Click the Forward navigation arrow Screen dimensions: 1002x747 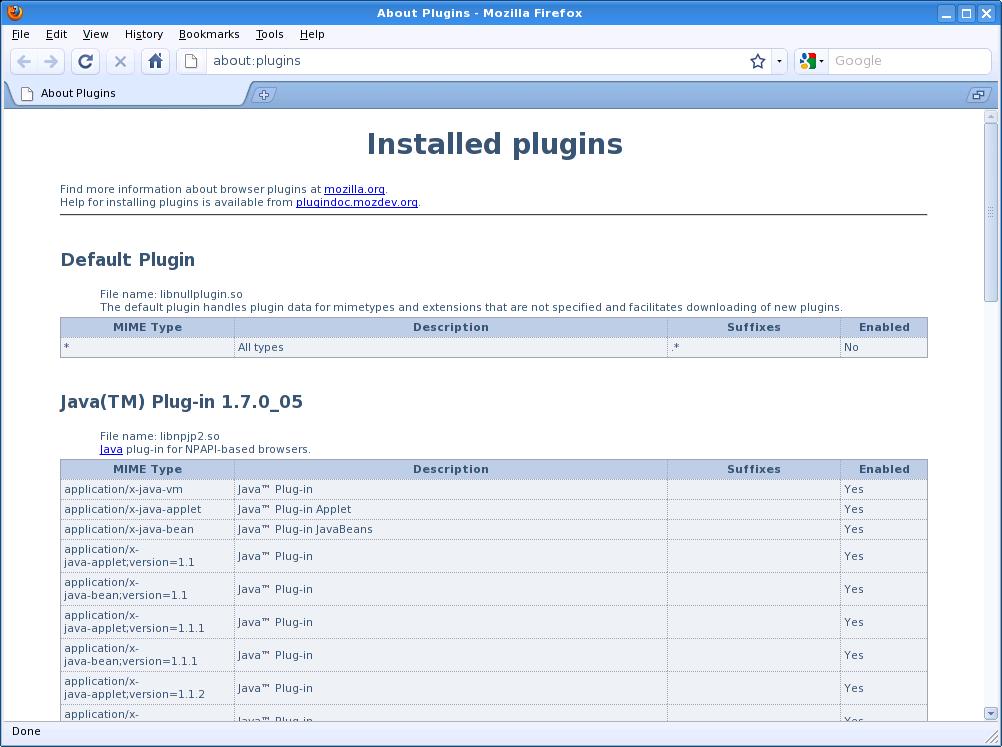50,61
